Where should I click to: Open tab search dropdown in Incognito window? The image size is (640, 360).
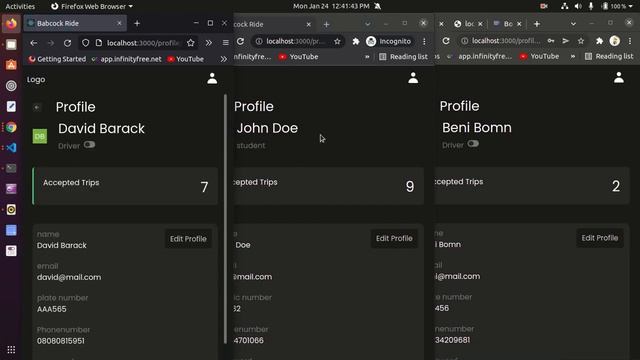coord(368,24)
